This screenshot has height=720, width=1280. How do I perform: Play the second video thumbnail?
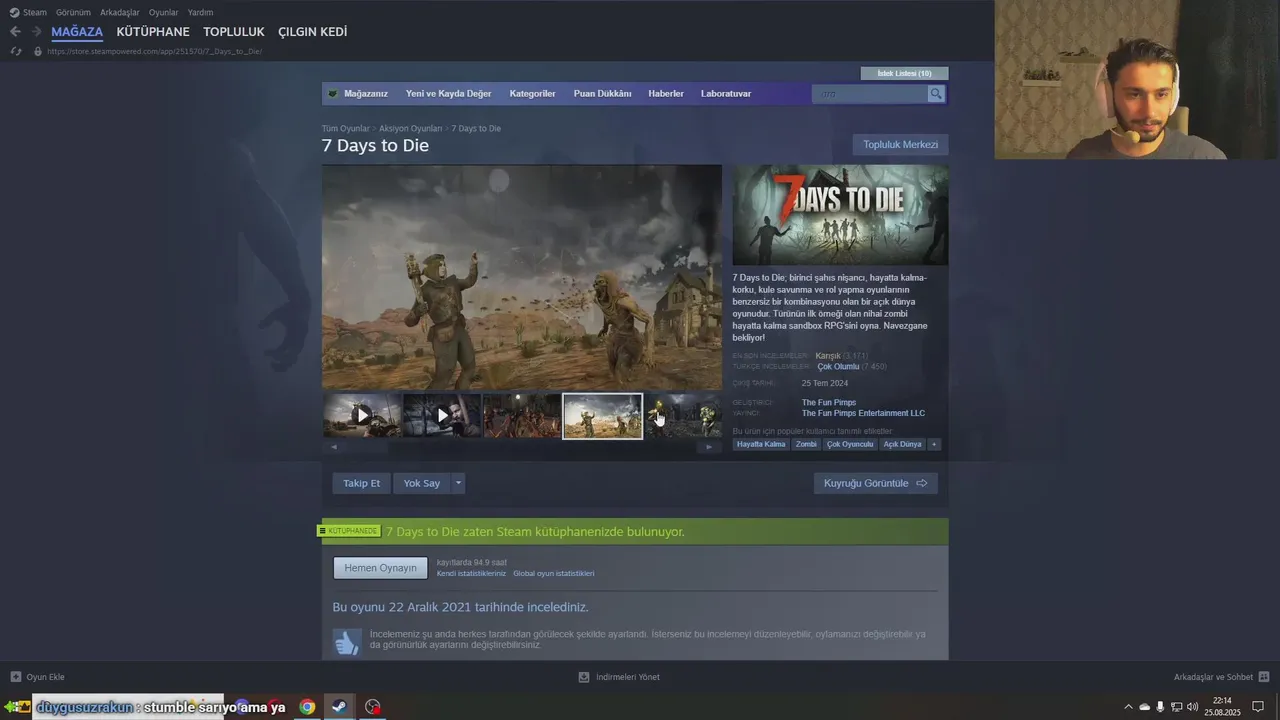pyautogui.click(x=442, y=415)
